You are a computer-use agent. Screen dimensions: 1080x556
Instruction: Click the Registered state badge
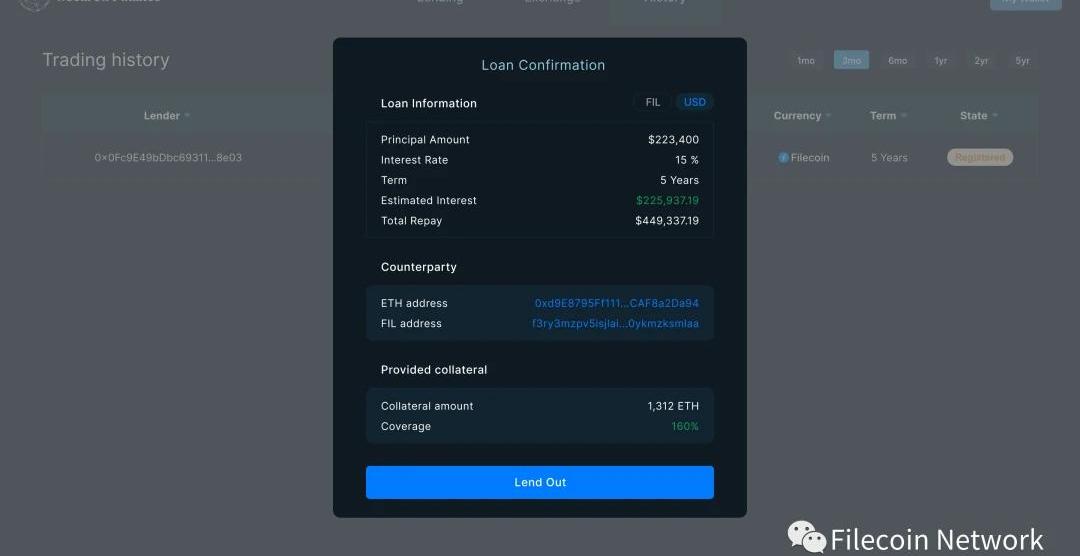979,158
